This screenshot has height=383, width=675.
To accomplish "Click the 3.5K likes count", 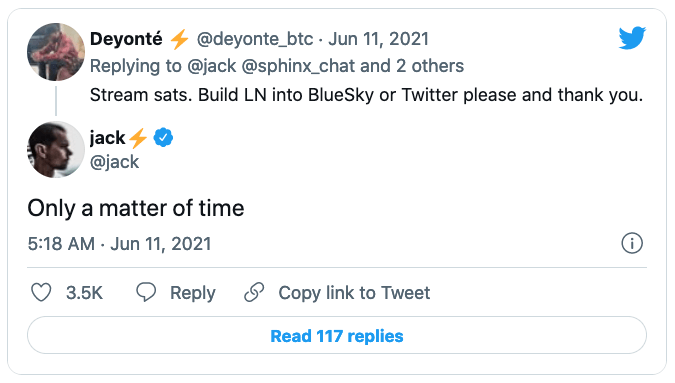I will (84, 293).
